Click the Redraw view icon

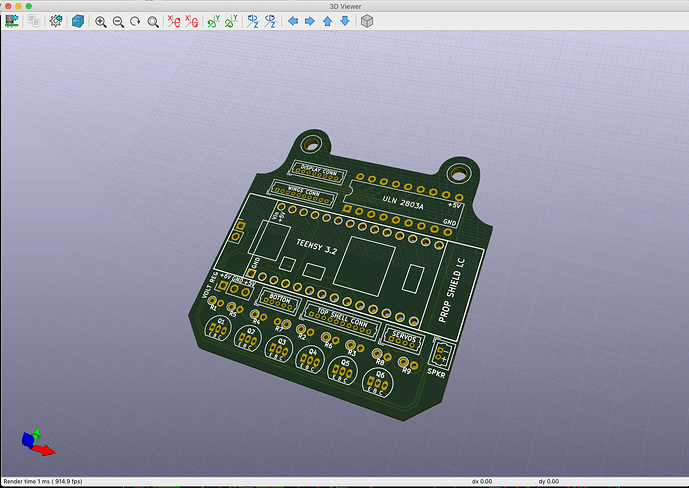point(135,21)
